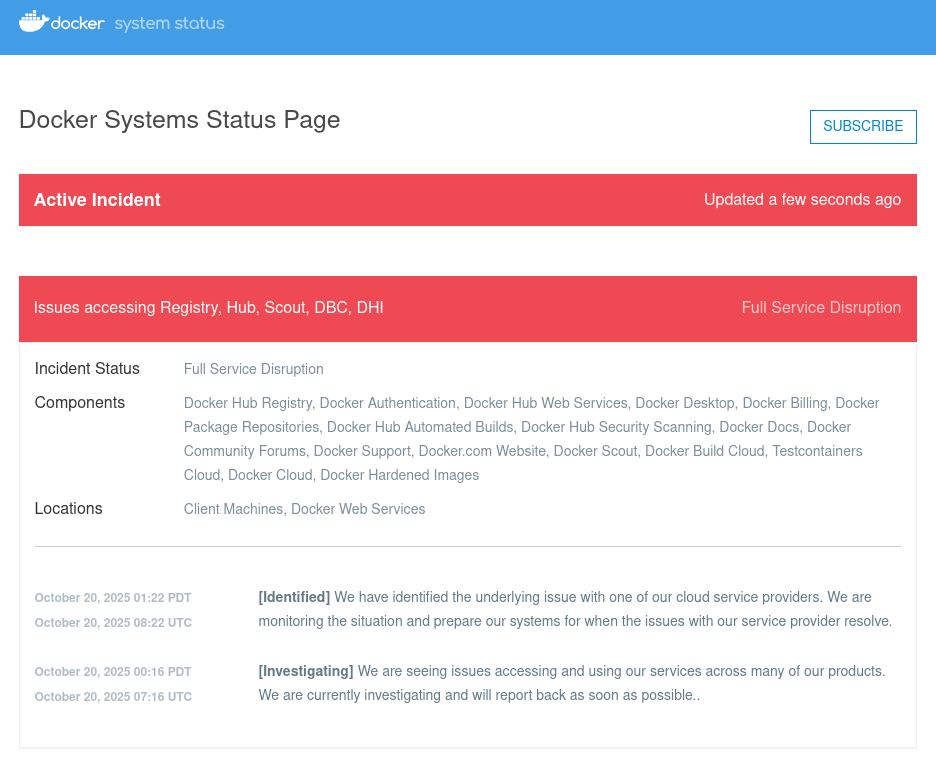
Task: Click the Docker whale logo icon
Action: (33, 22)
